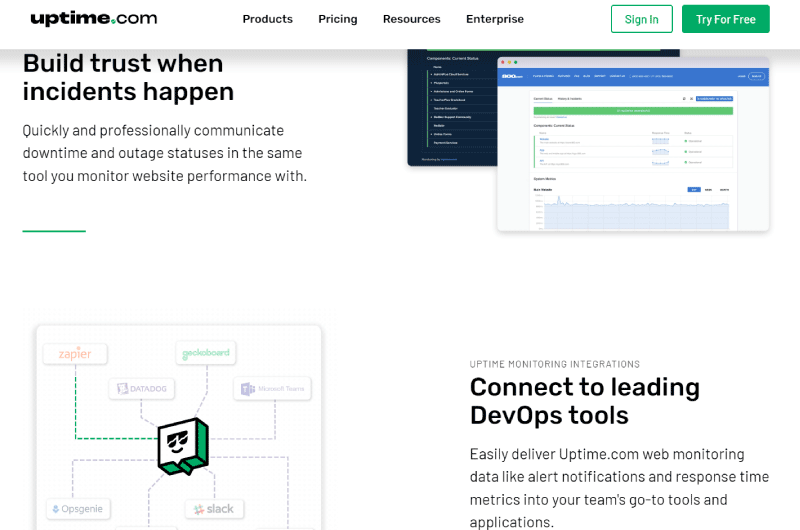
Task: Click the Try For Free button
Action: point(725,19)
